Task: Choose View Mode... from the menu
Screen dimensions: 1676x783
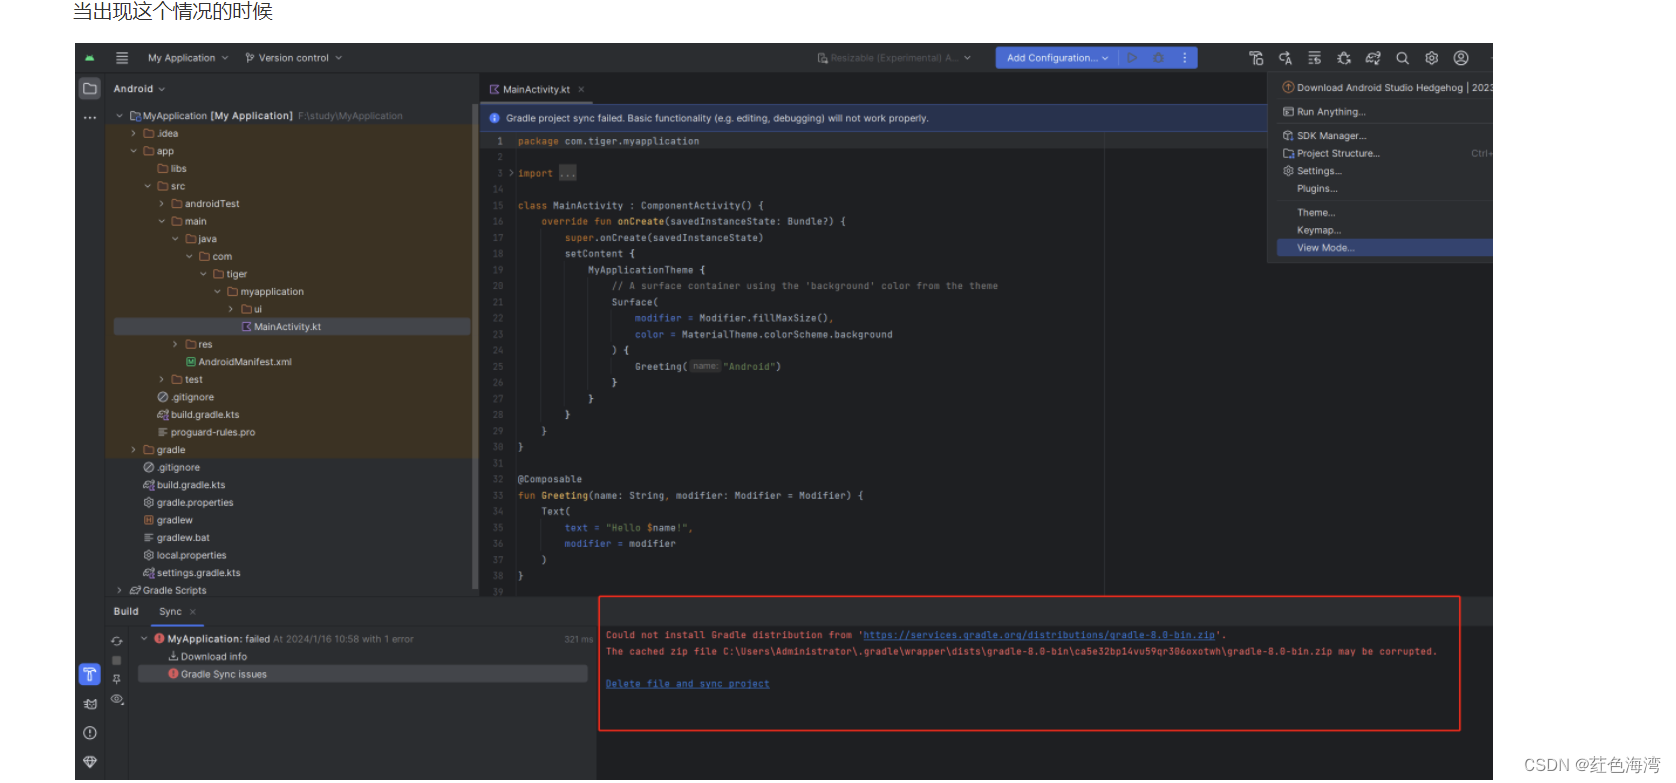Action: coord(1384,248)
